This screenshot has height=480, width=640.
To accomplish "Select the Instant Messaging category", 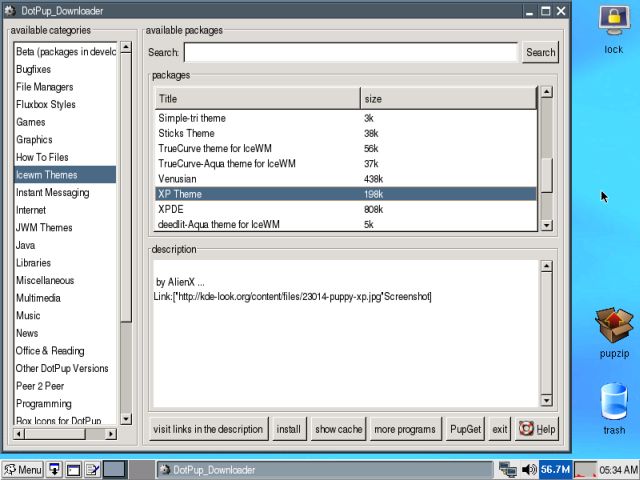I will 65,192.
